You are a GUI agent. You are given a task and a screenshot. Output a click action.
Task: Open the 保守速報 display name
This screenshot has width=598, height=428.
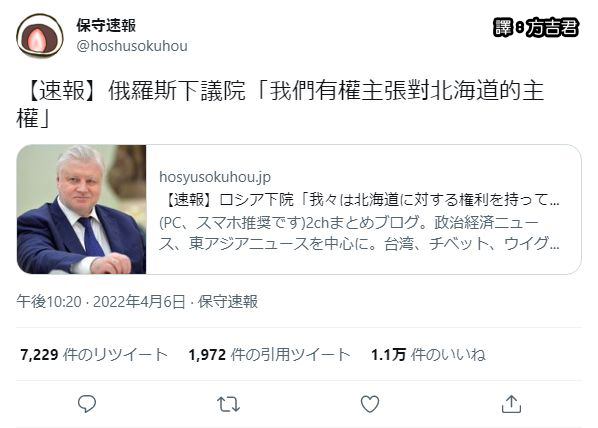coord(106,25)
